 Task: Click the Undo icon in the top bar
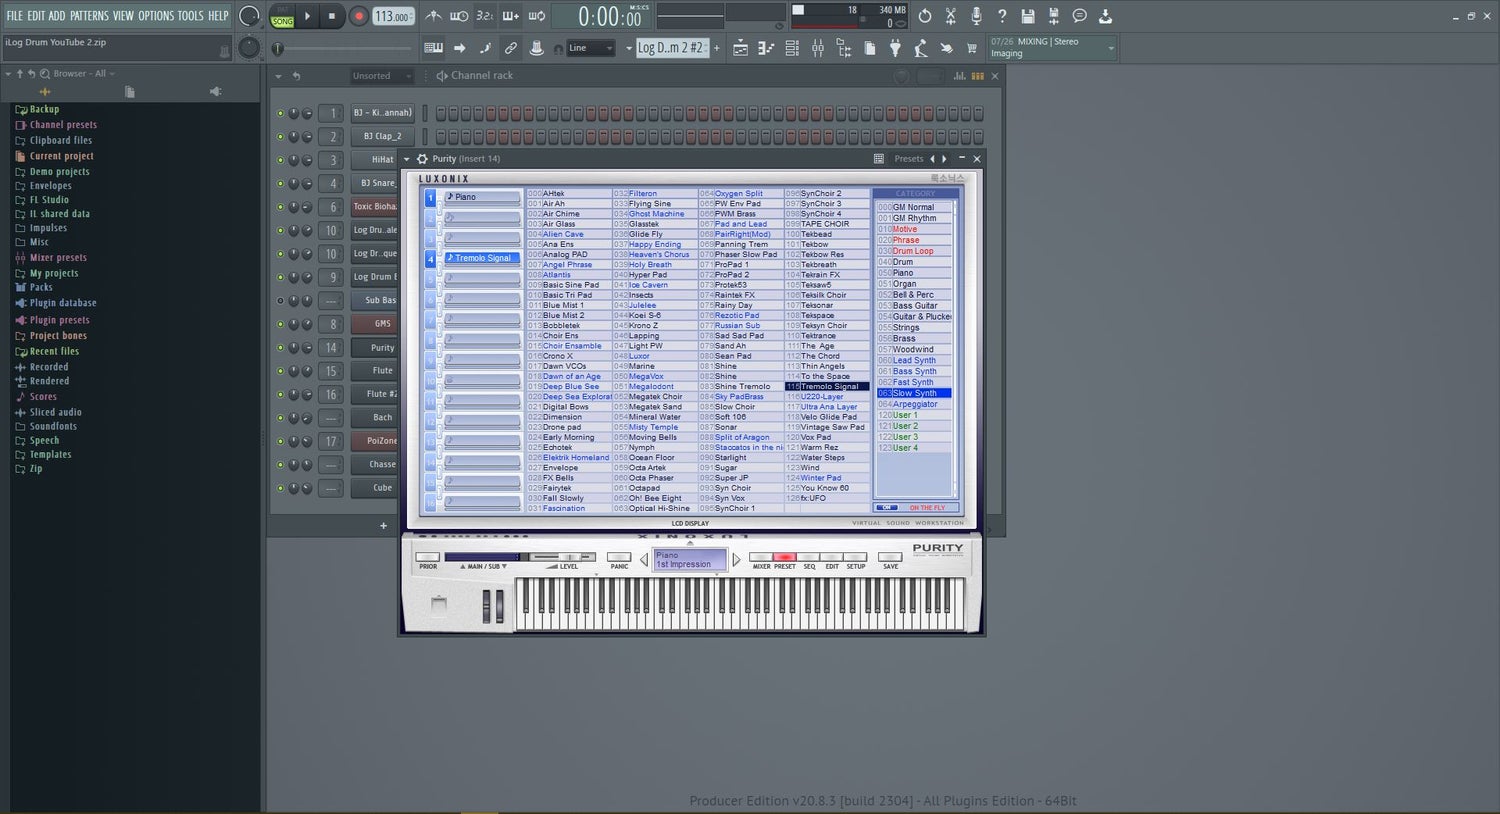point(925,16)
